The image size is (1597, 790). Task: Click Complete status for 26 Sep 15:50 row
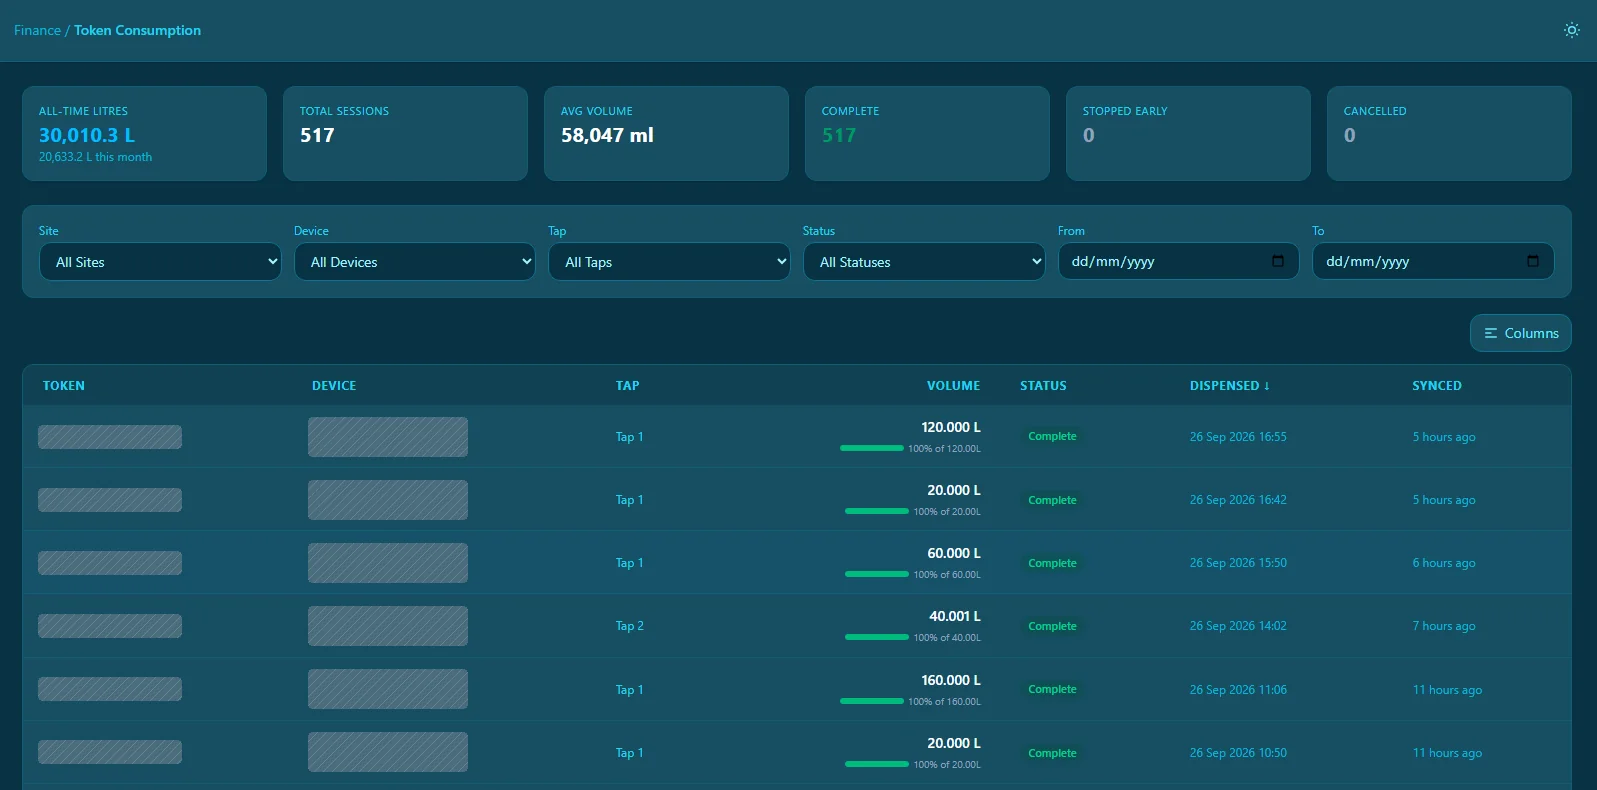coord(1052,563)
